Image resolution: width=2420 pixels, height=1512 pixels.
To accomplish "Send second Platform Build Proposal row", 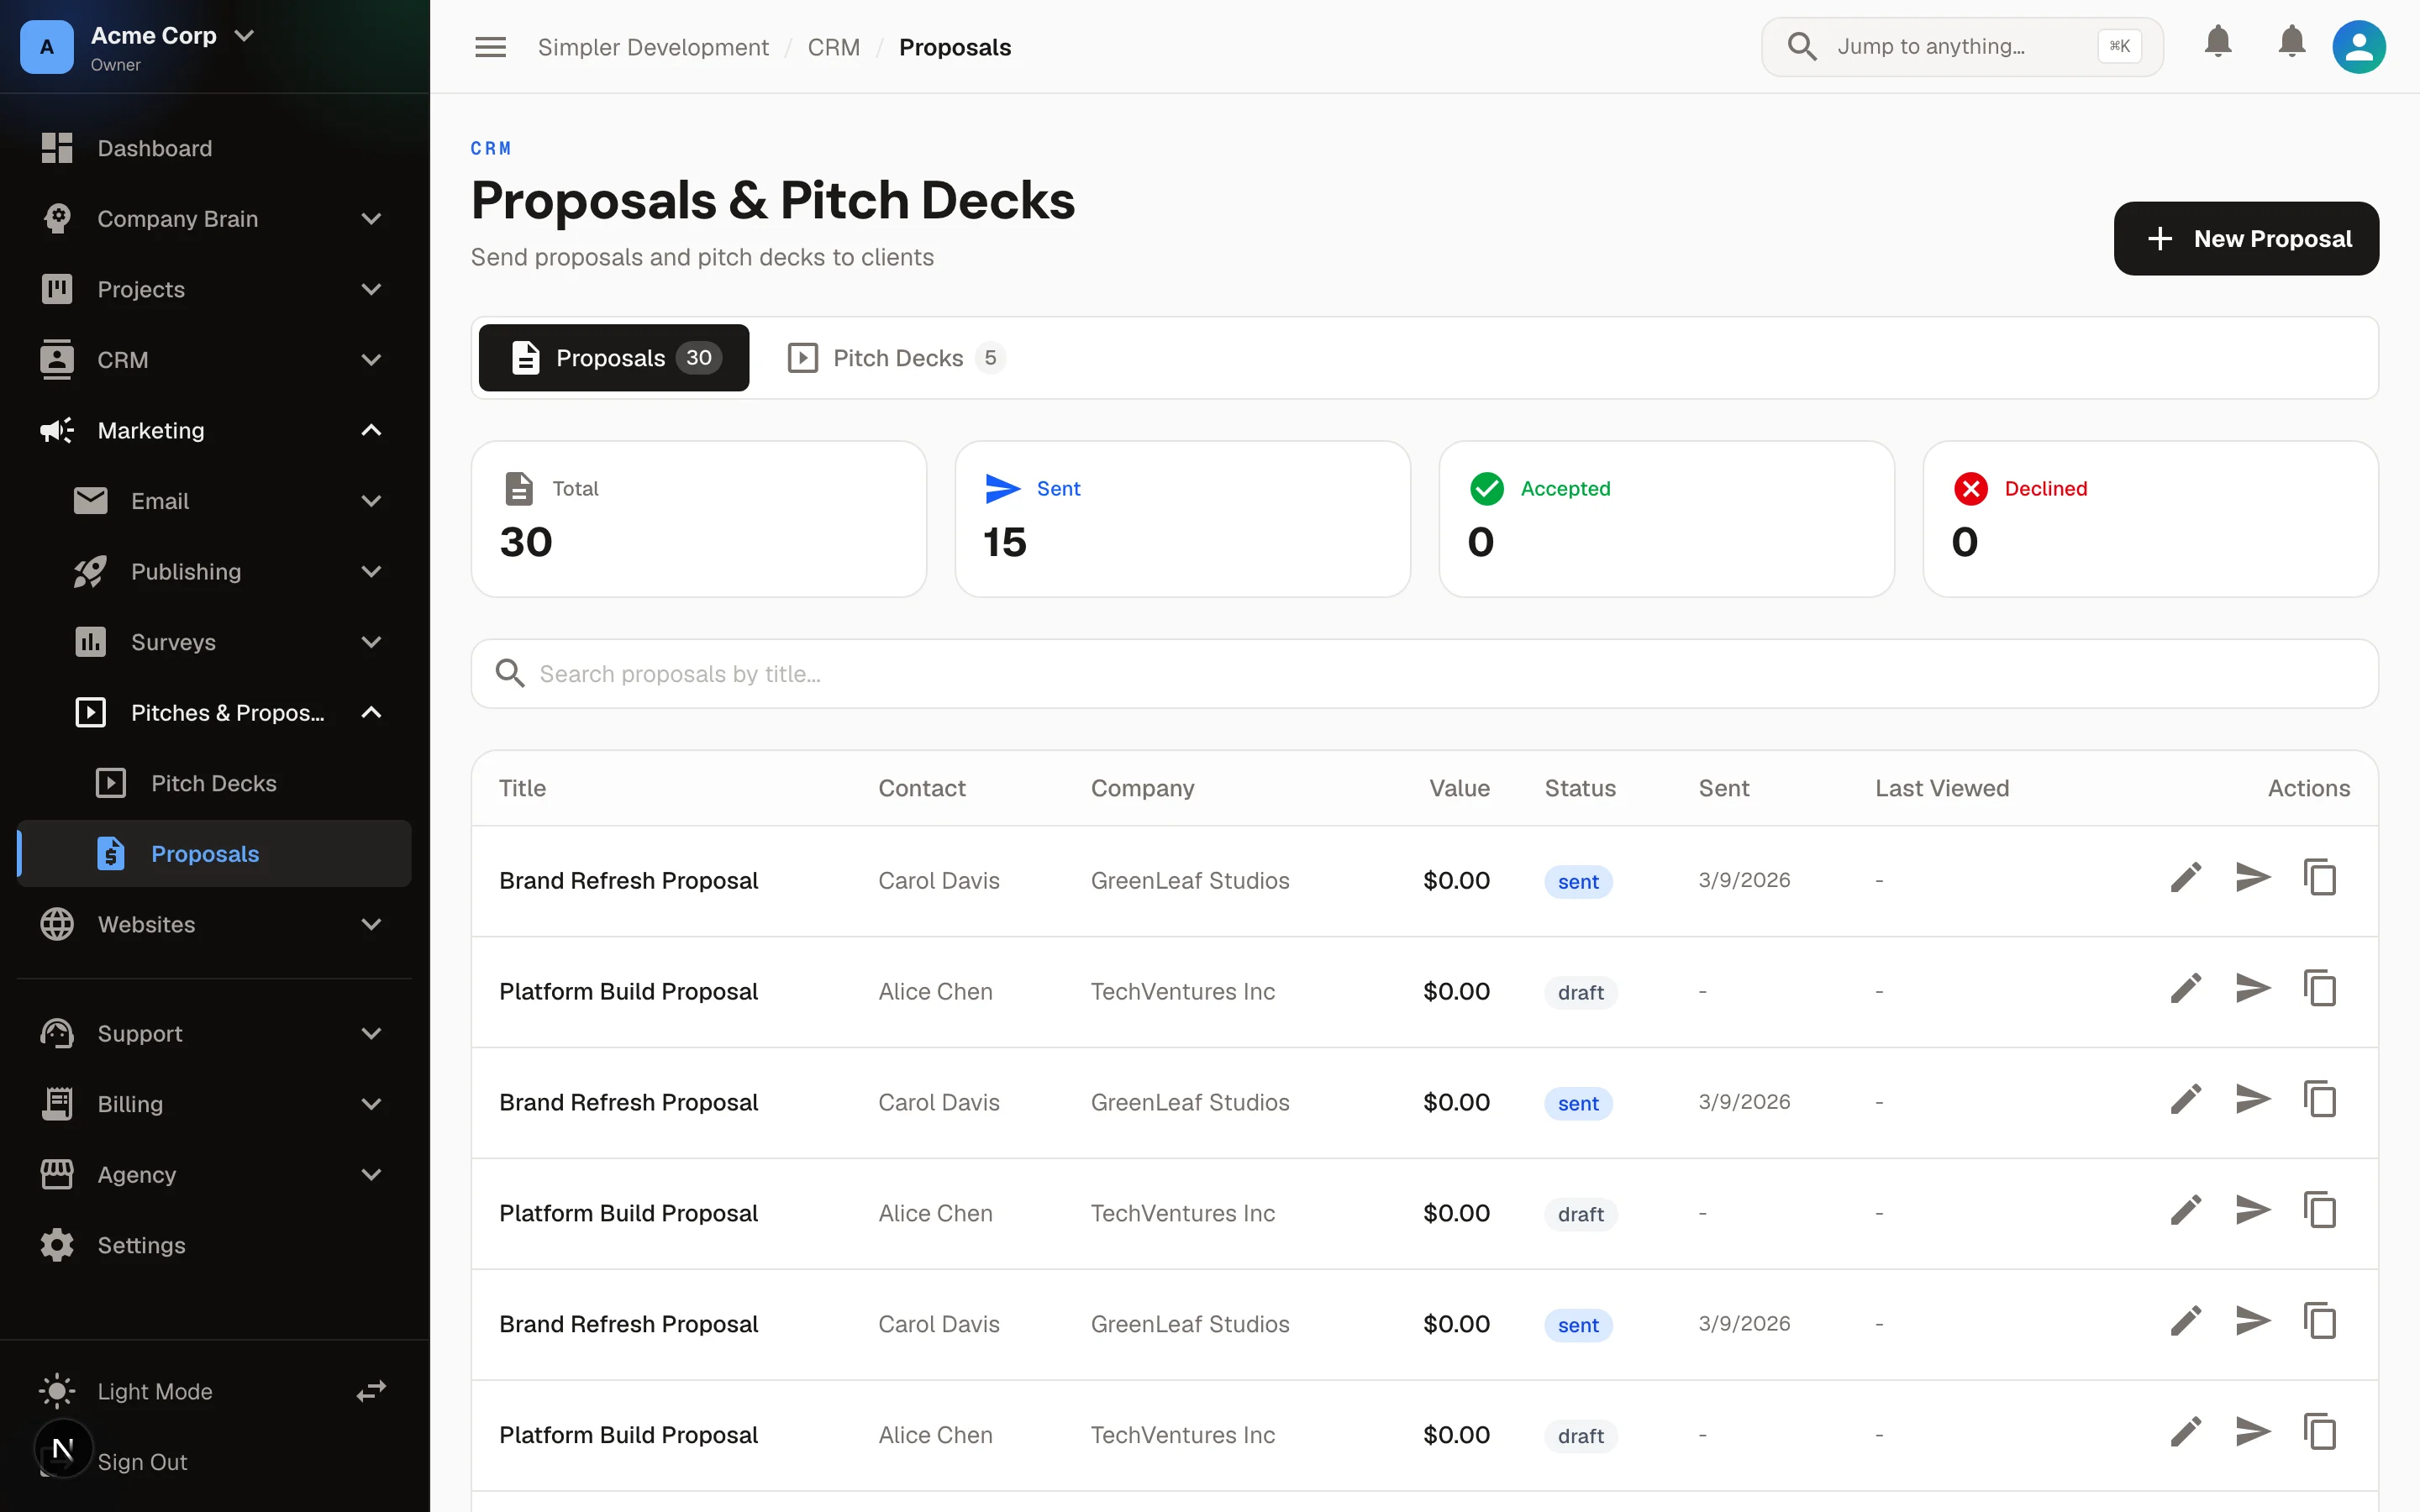I will tap(2252, 1211).
